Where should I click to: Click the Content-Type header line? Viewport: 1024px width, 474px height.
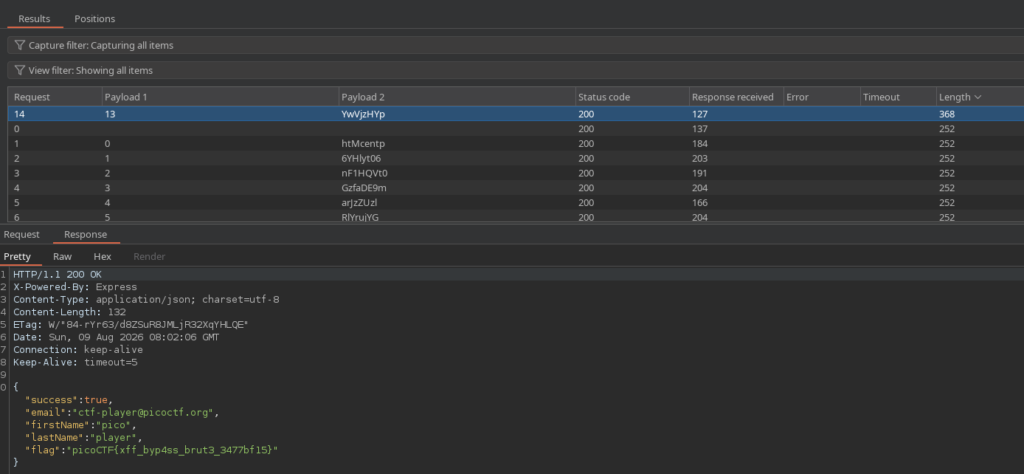point(146,300)
